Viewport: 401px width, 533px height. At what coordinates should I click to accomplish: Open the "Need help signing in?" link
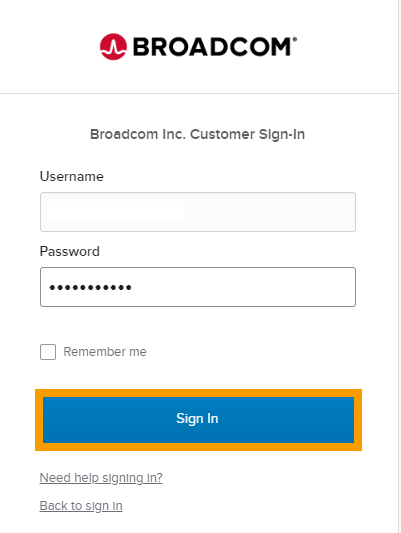point(101,478)
